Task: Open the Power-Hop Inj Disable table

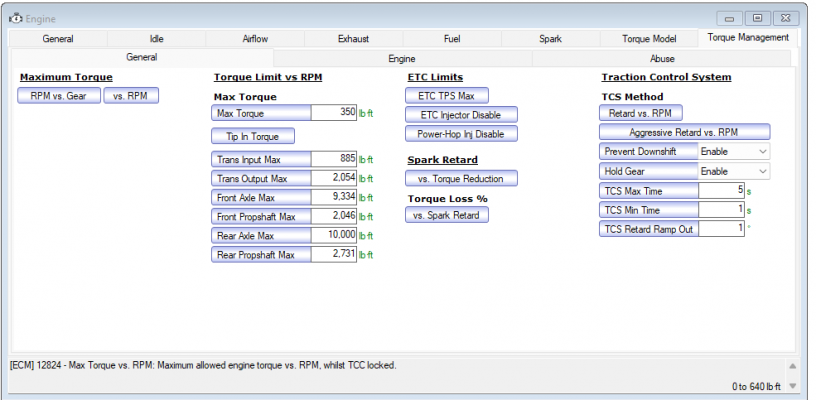Action: (461, 134)
